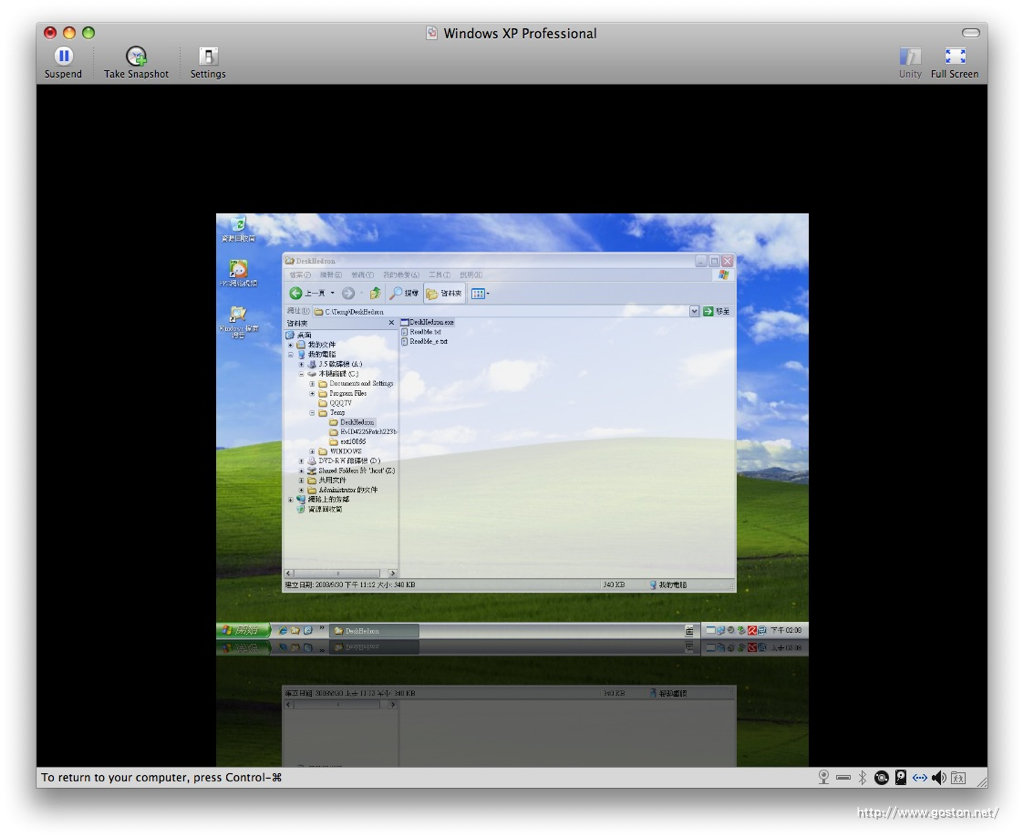
Task: Click the USB device status icon
Action: pos(843,777)
